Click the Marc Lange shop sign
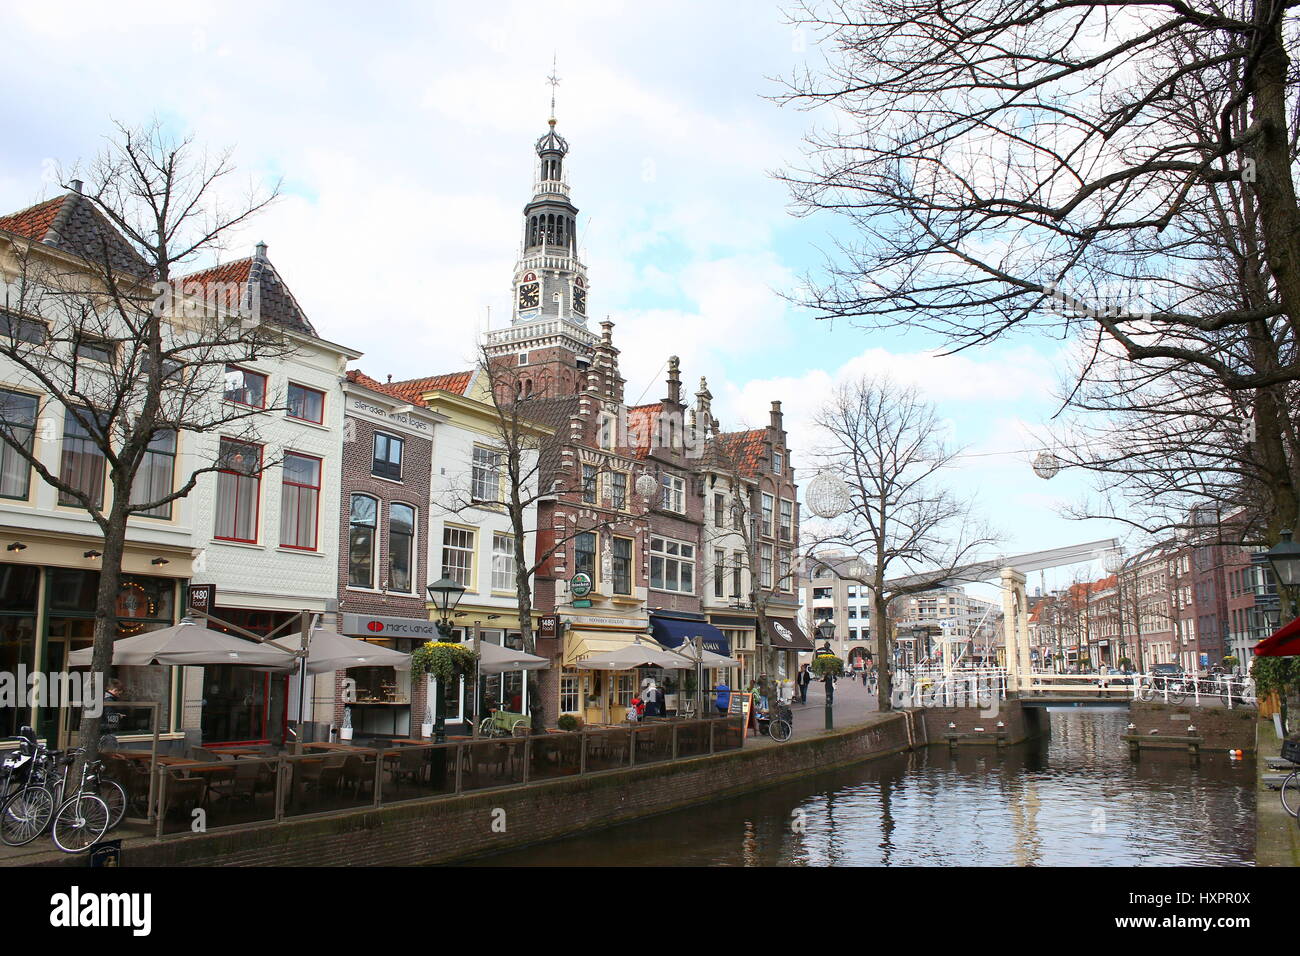This screenshot has width=1300, height=956. [x=388, y=626]
